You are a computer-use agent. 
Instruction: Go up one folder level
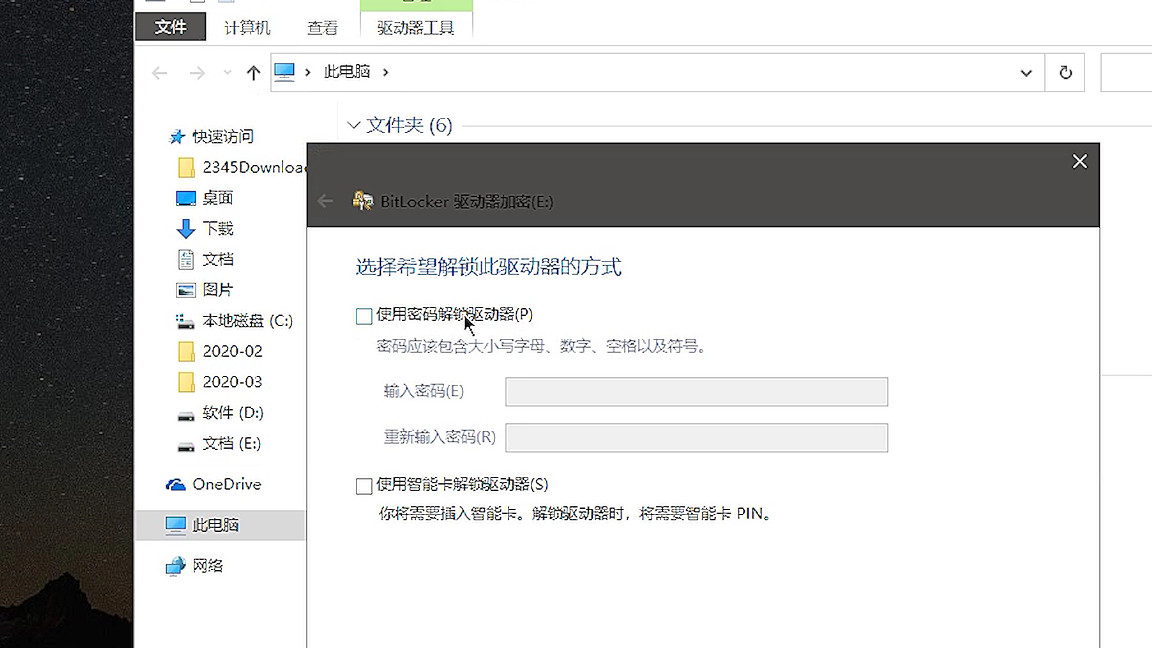253,73
